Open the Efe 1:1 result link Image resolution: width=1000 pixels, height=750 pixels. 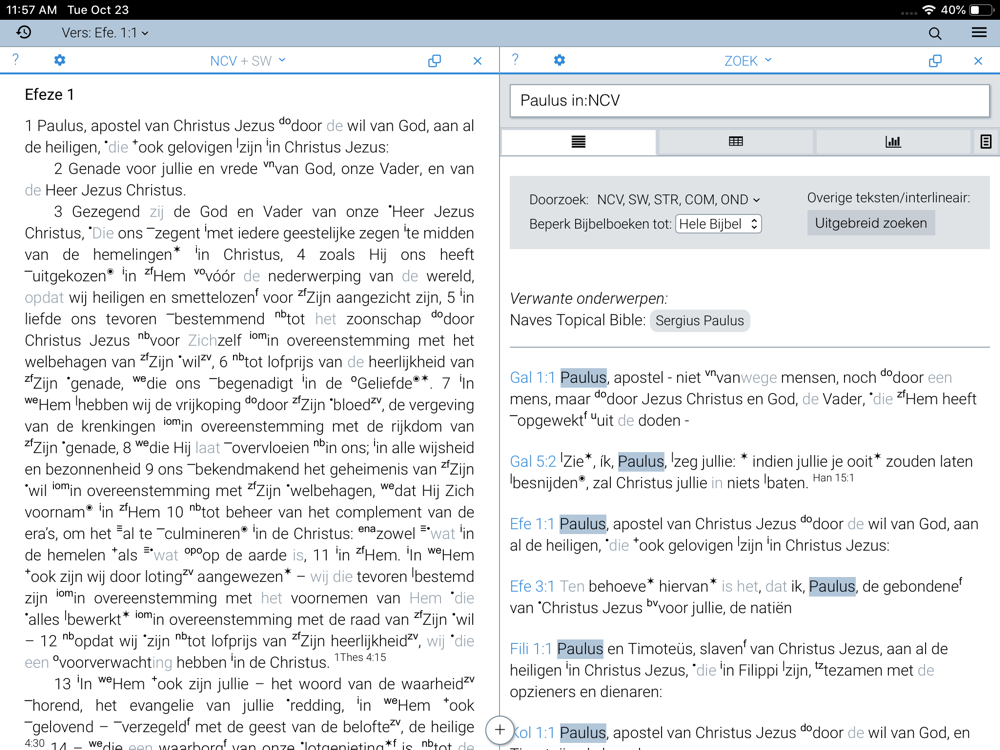[532, 524]
